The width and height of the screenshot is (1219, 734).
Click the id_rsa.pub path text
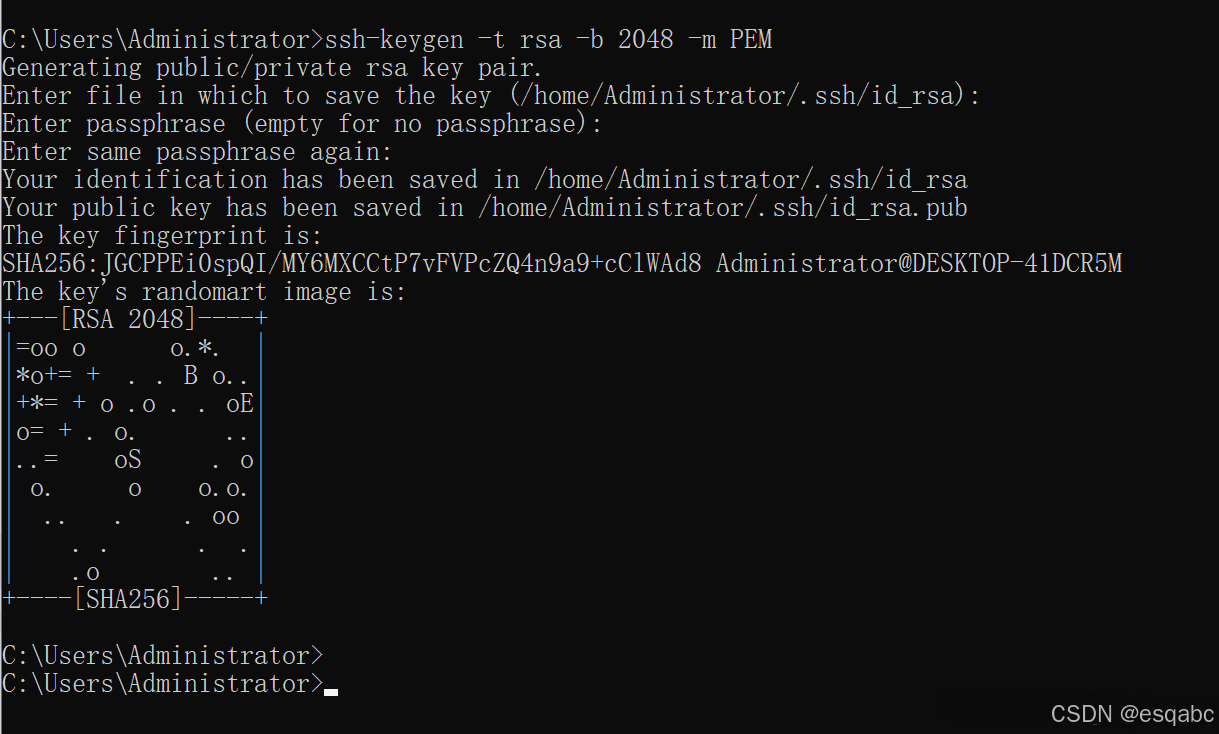[723, 208]
